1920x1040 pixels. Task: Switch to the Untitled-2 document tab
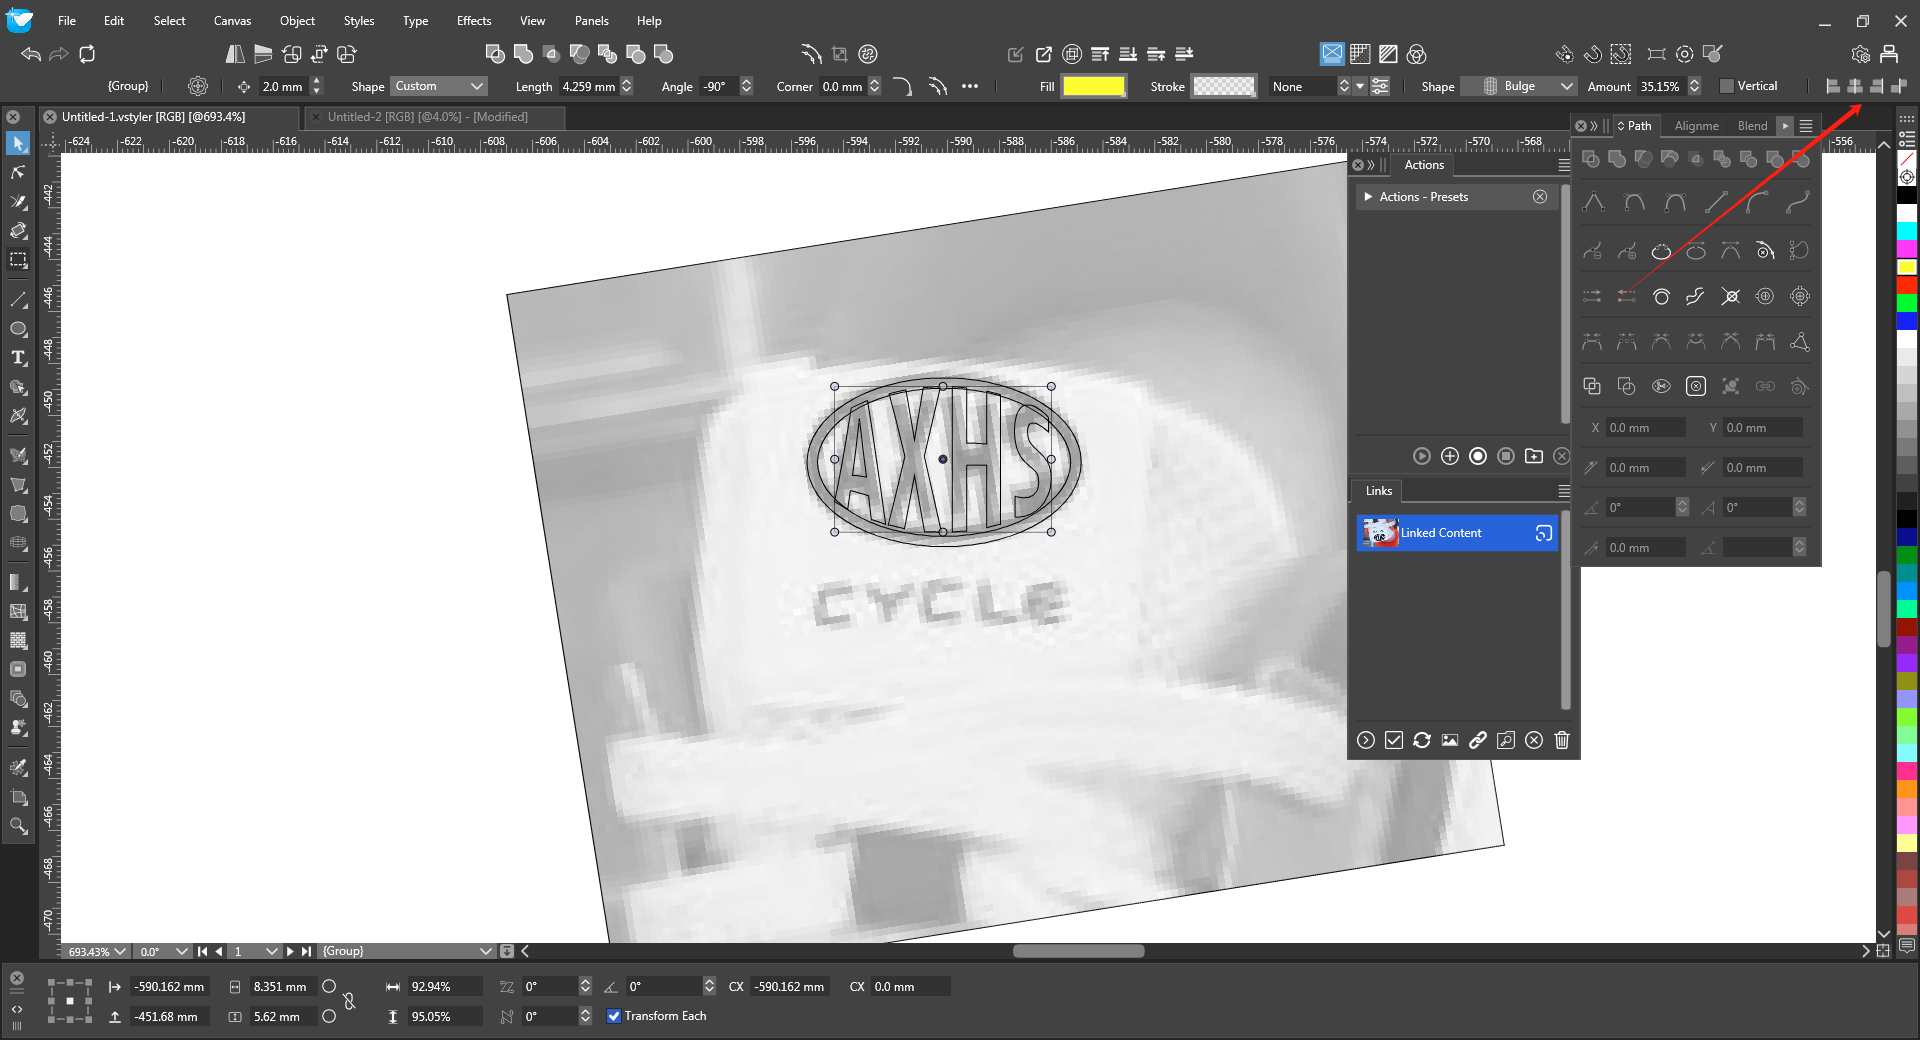coord(428,117)
